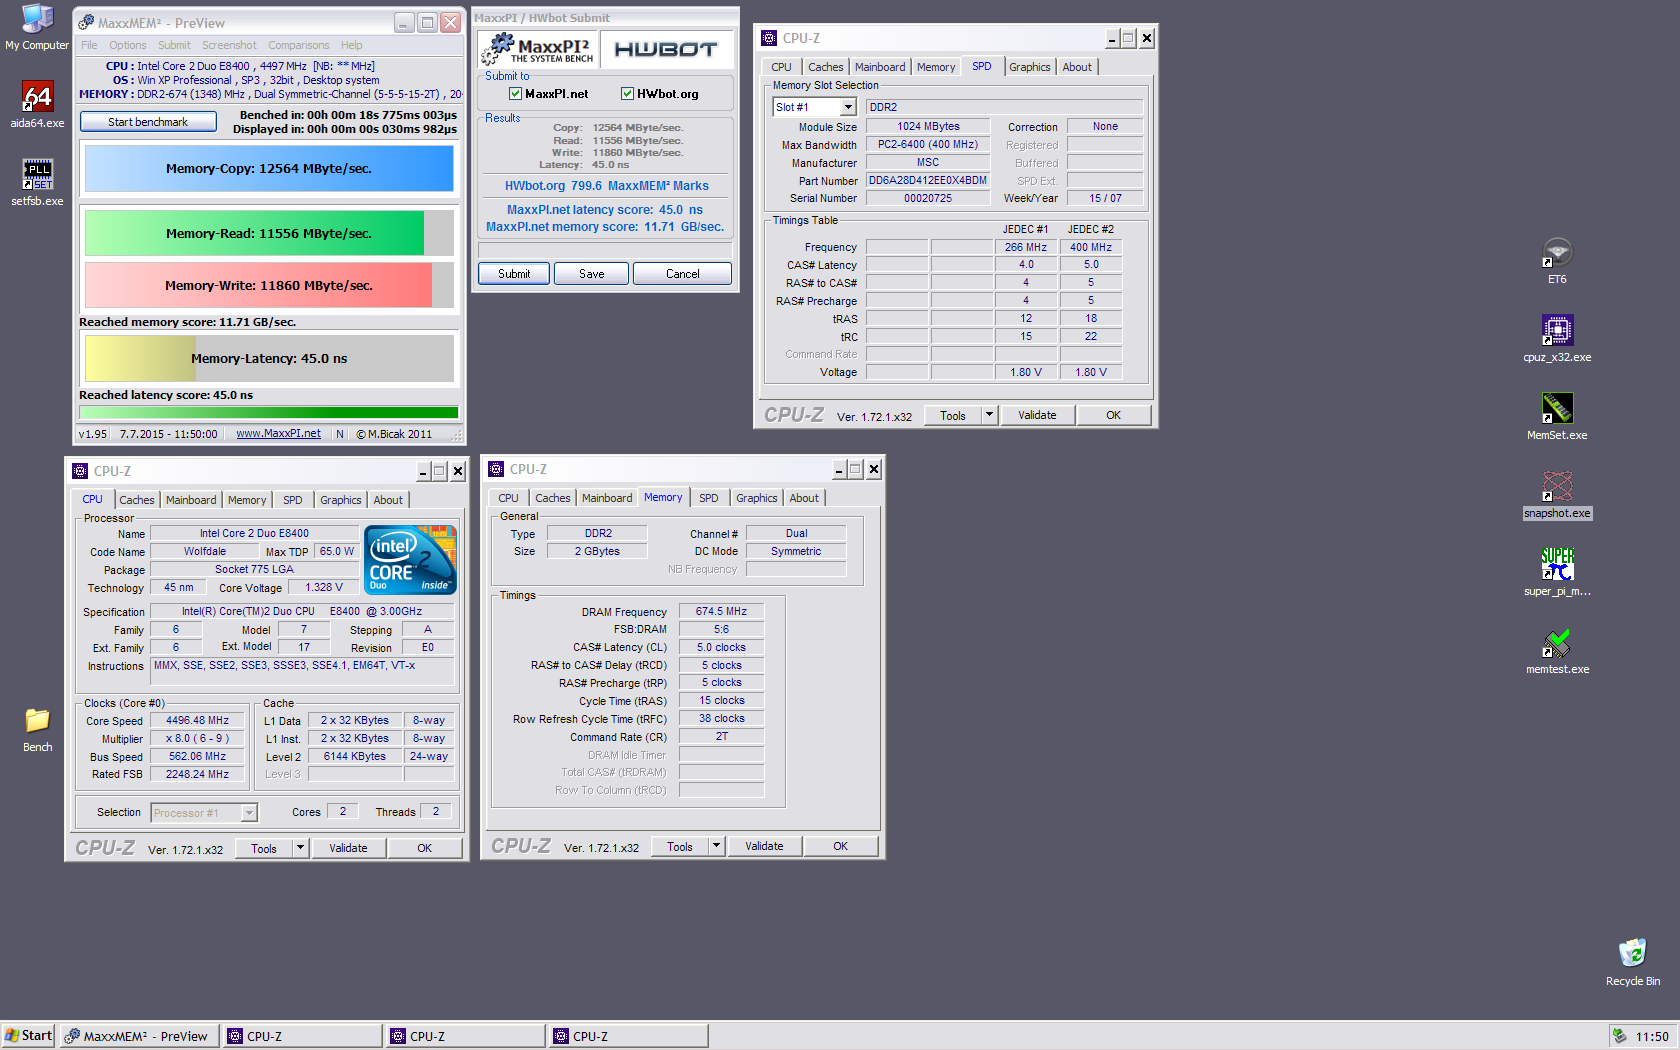Open www.MaxxPI.net link
Screen dimensions: 1680x1050
pos(278,434)
